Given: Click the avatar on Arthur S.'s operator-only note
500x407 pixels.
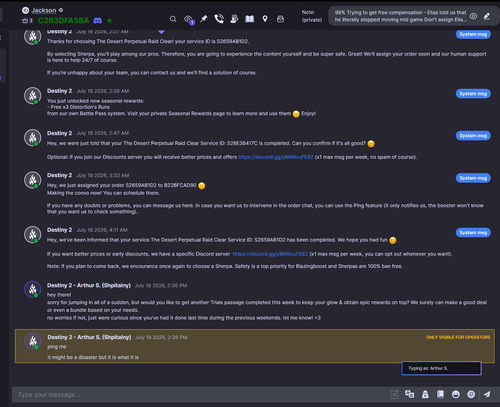Looking at the screenshot, I should click(x=33, y=341).
